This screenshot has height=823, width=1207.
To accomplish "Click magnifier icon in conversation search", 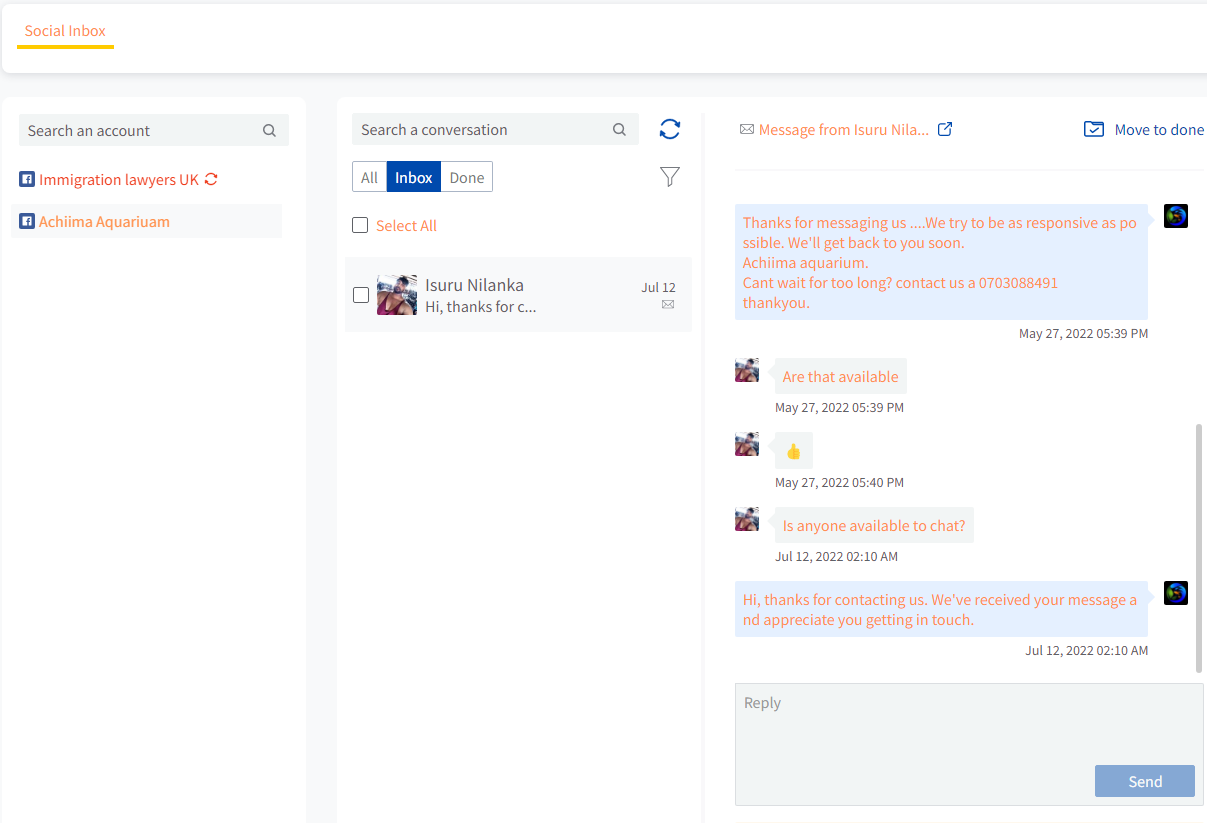I will pos(619,130).
